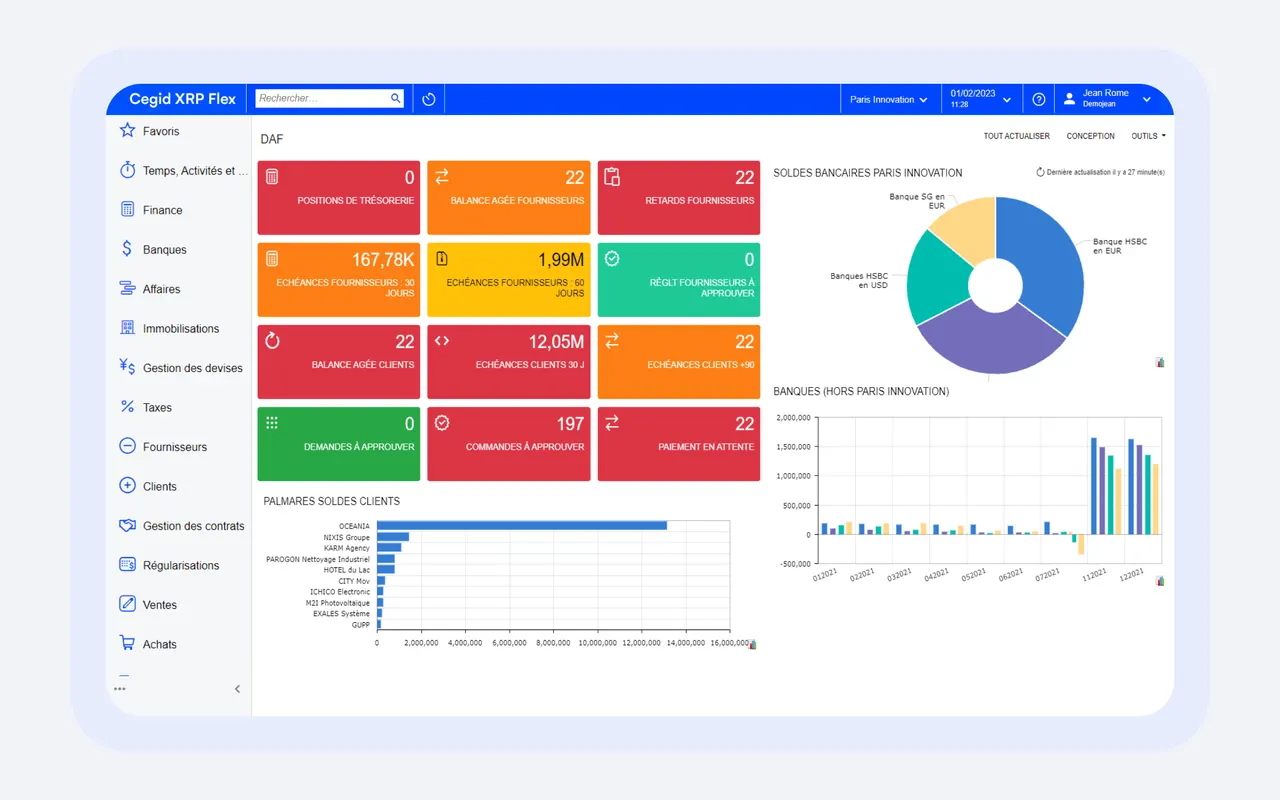Viewport: 1280px width, 800px height.
Task: Open Balance âgée clients tile
Action: 338,362
